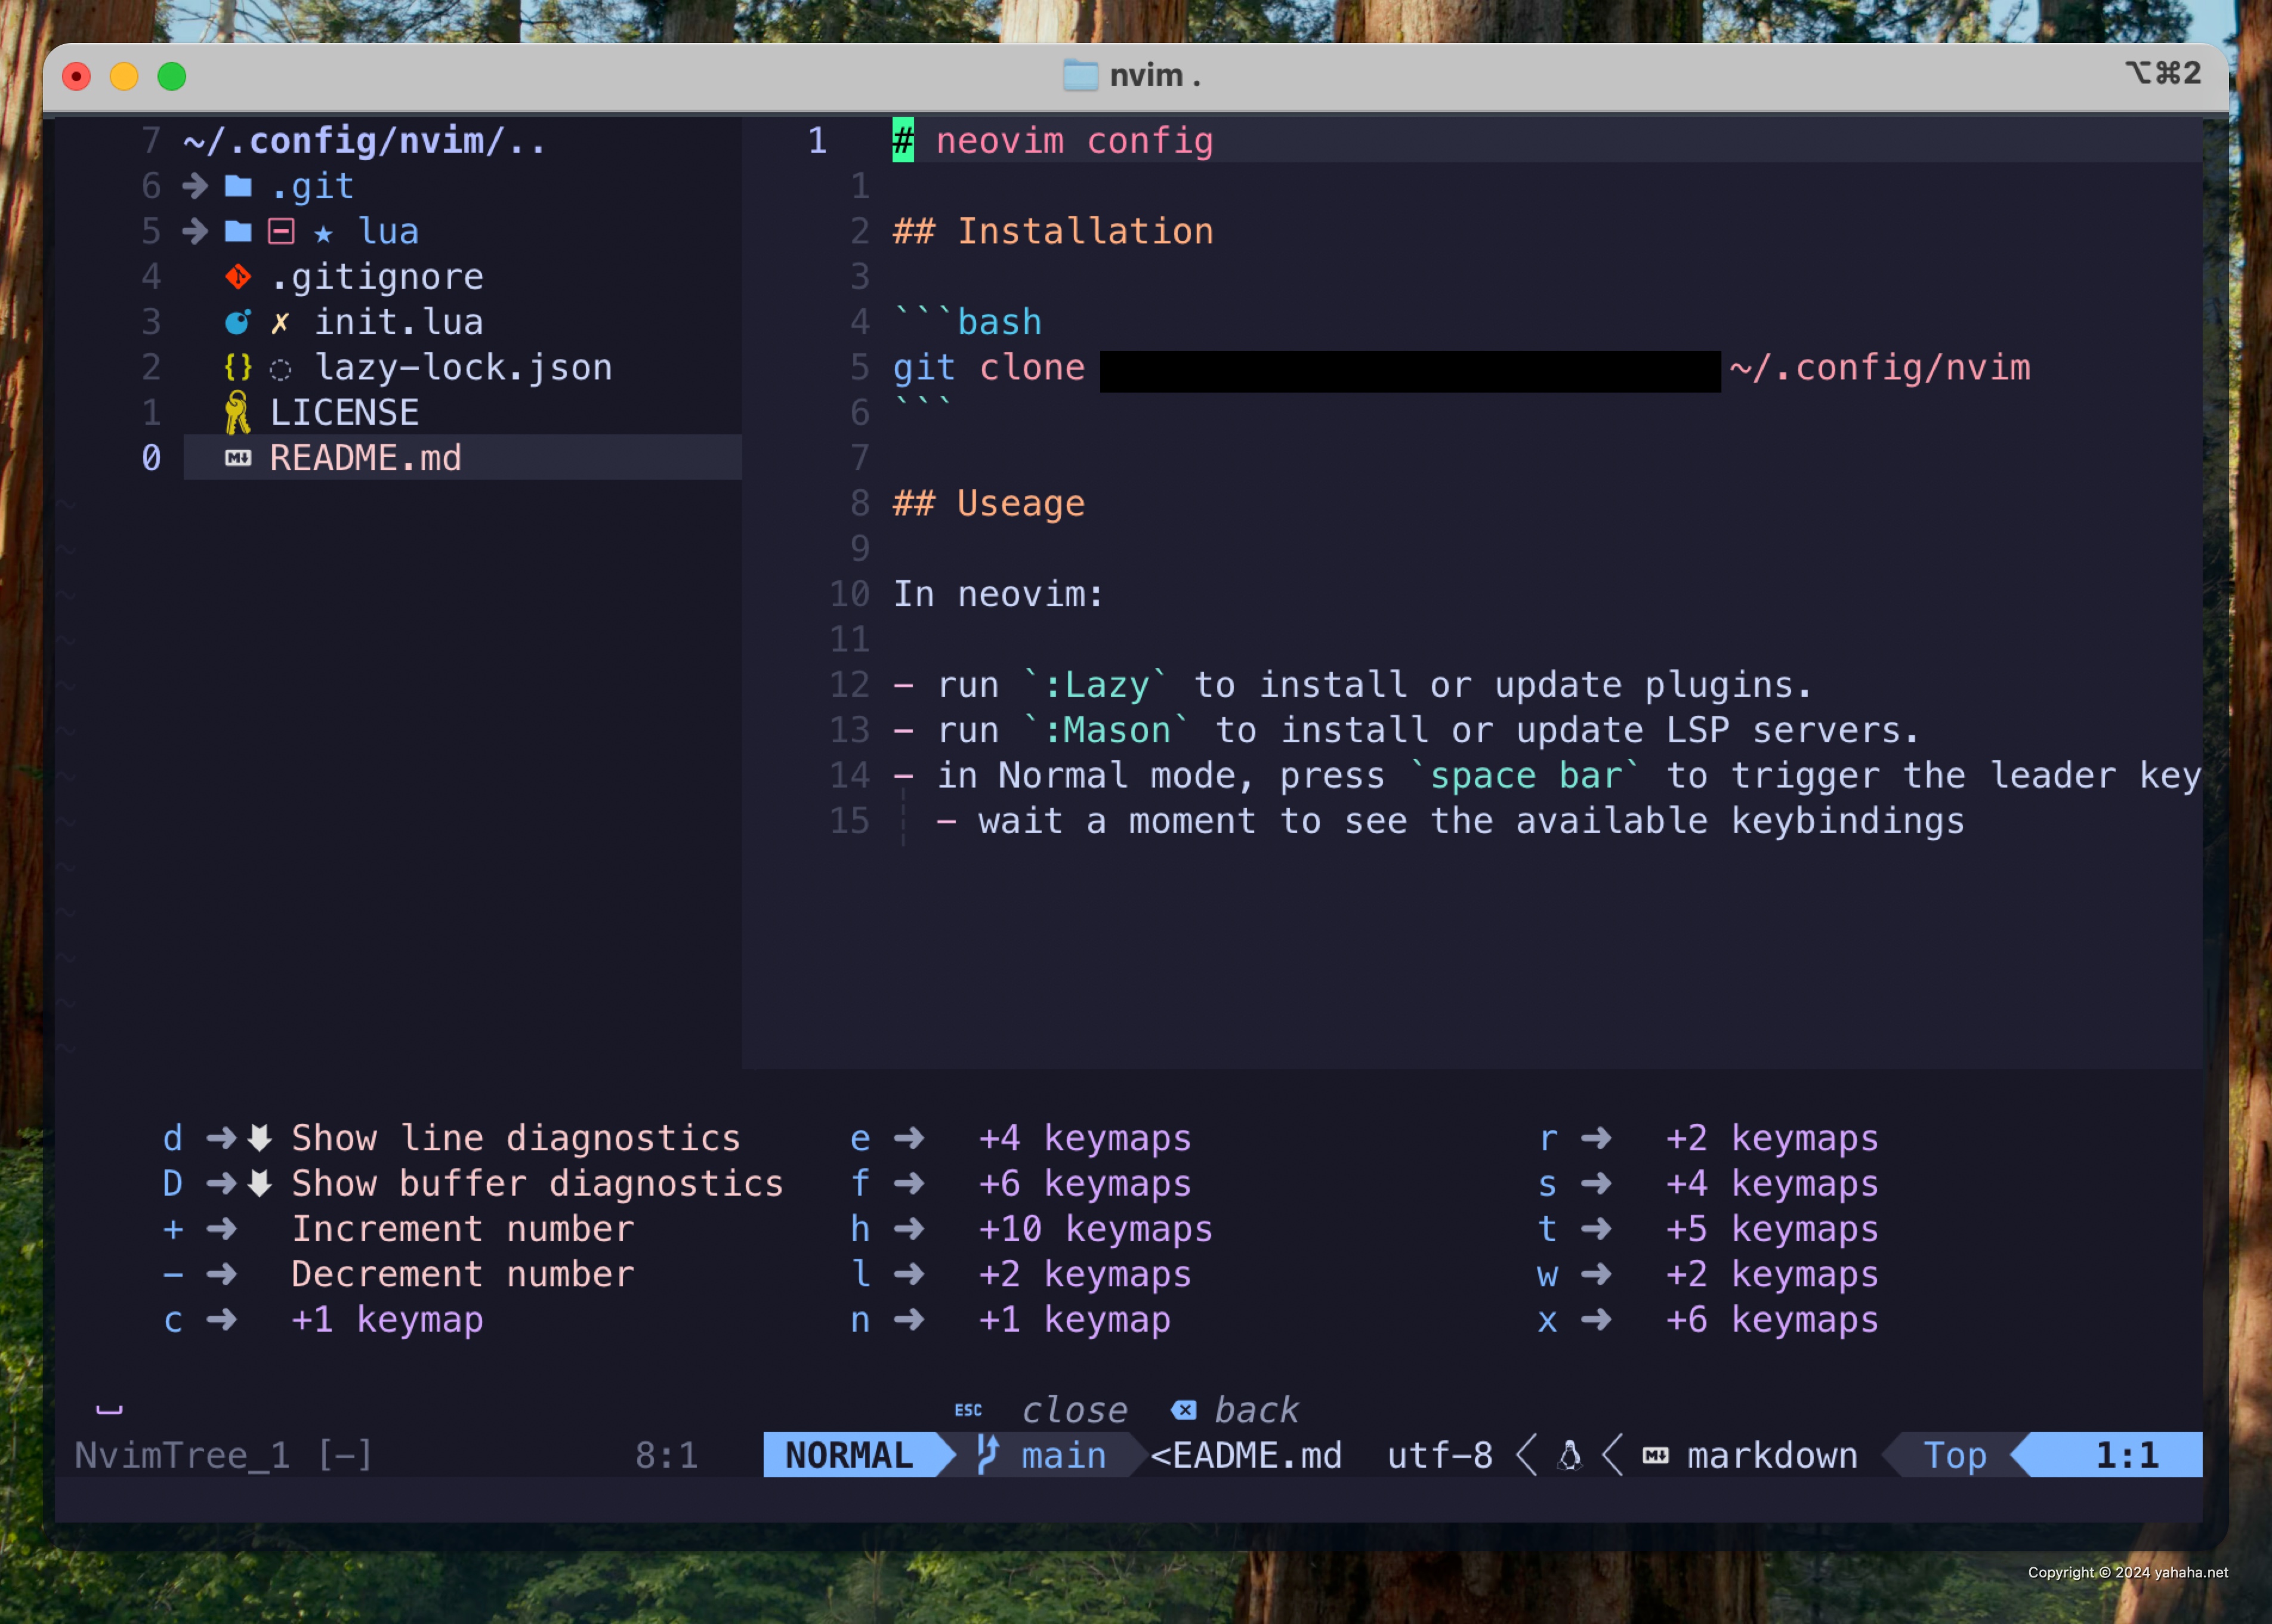Click the star icon next to lua
This screenshot has height=1624, width=2272.
coord(323,234)
